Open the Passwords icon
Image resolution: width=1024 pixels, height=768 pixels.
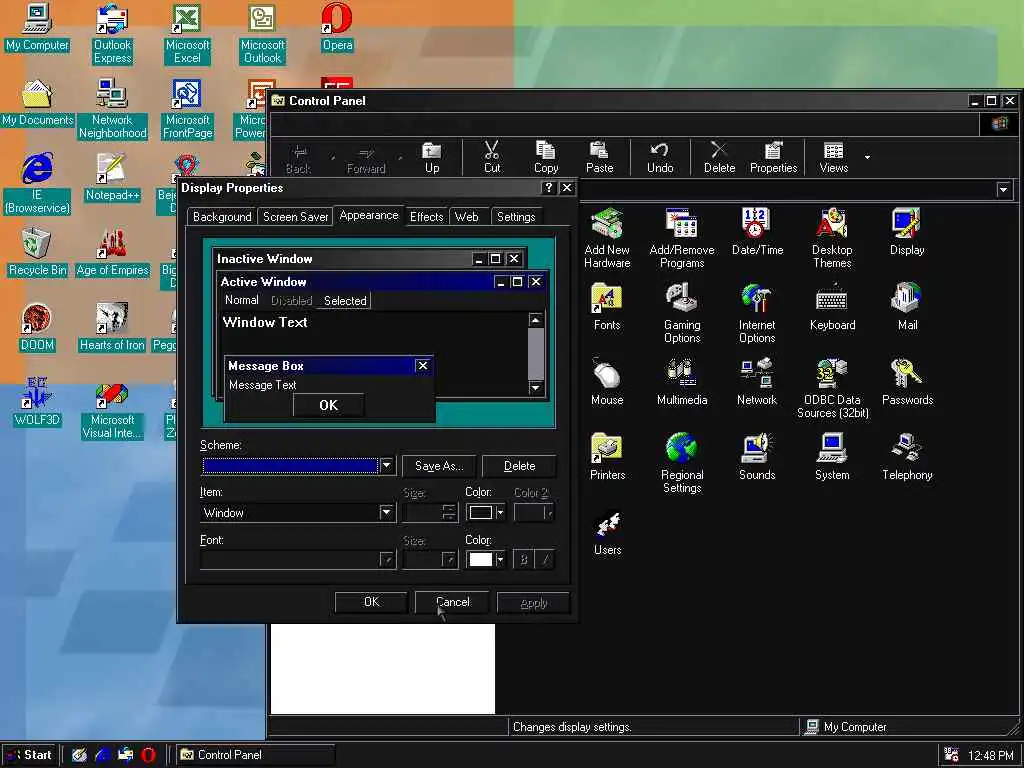907,381
